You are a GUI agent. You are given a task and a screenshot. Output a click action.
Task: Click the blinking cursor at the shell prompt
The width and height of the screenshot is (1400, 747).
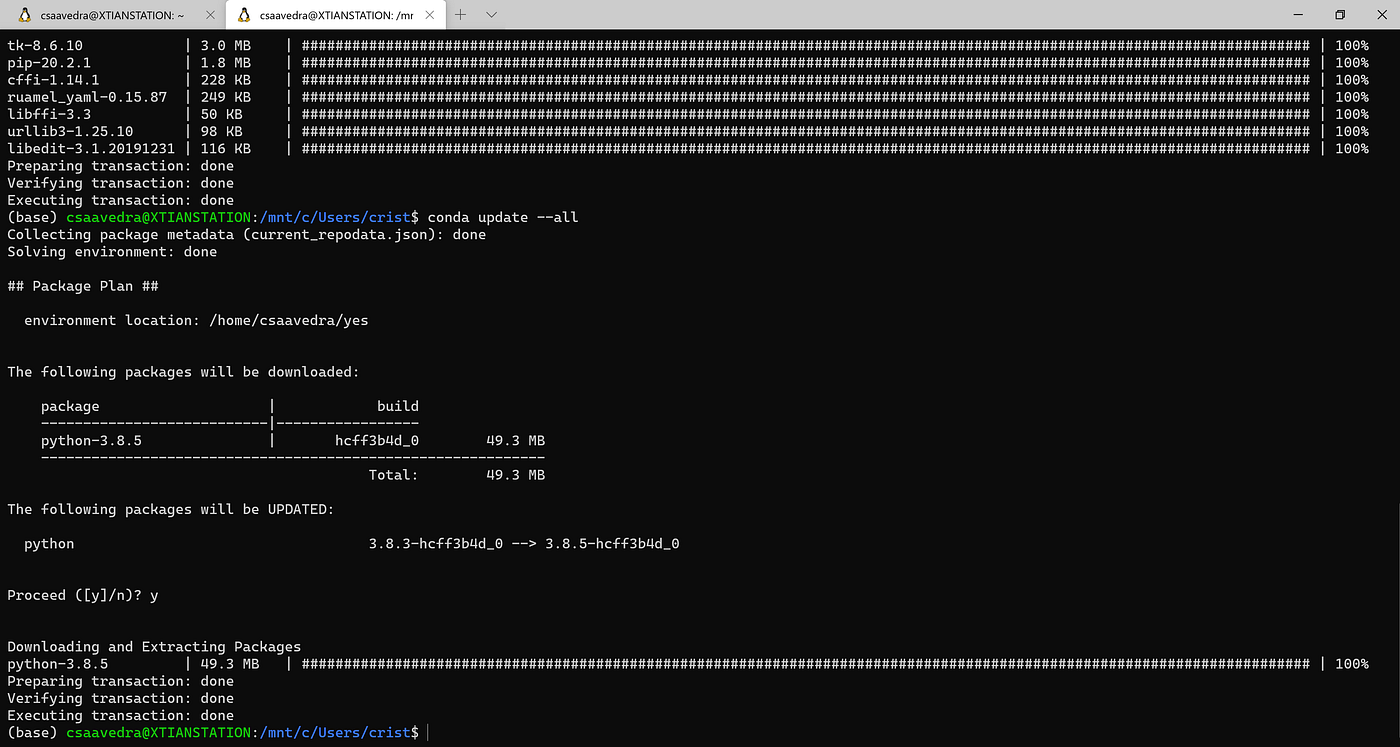(x=426, y=732)
